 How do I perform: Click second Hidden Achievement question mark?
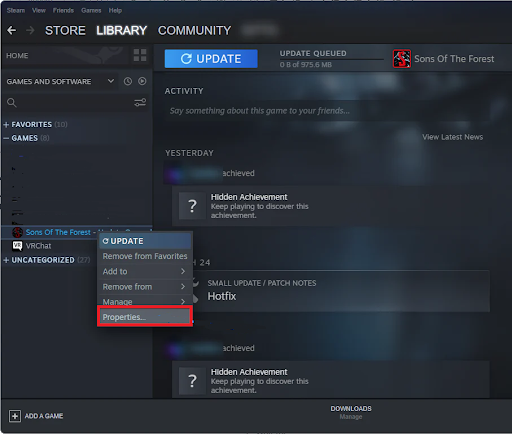[192, 381]
